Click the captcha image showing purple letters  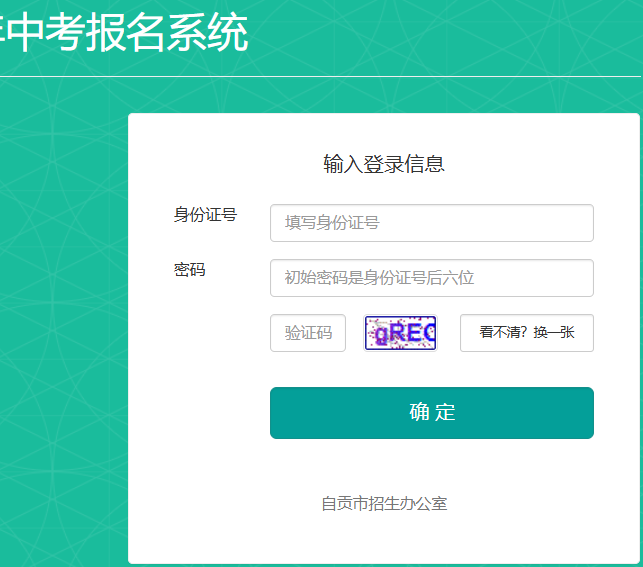[401, 333]
